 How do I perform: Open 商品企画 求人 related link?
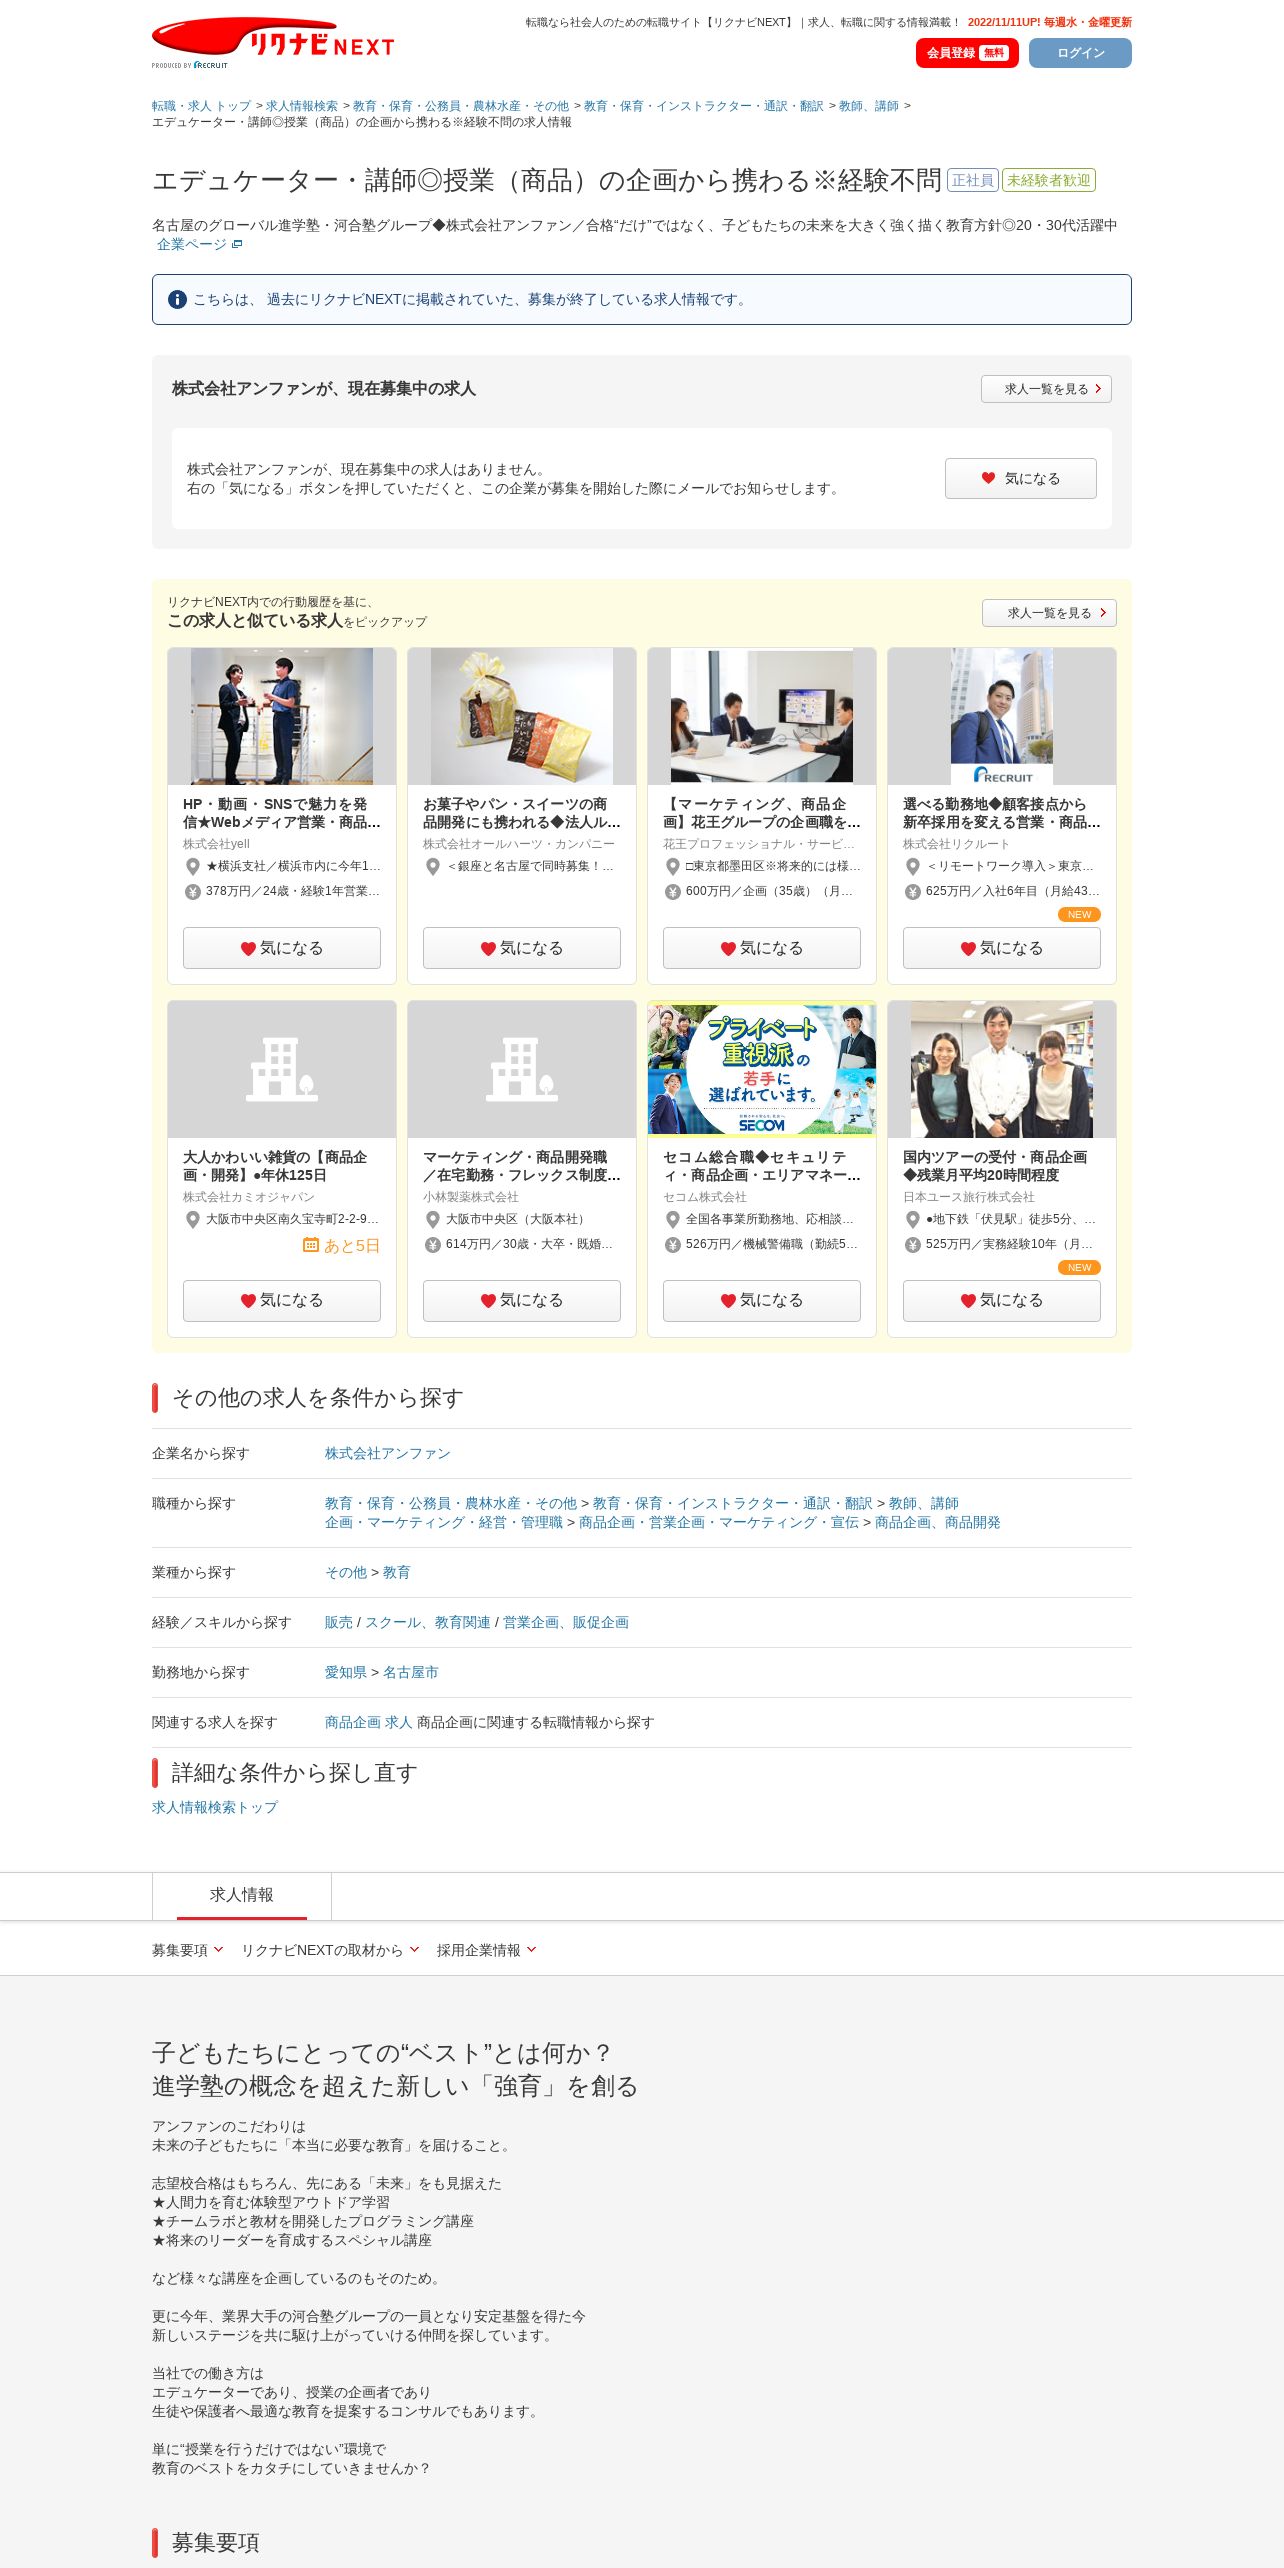point(368,1722)
